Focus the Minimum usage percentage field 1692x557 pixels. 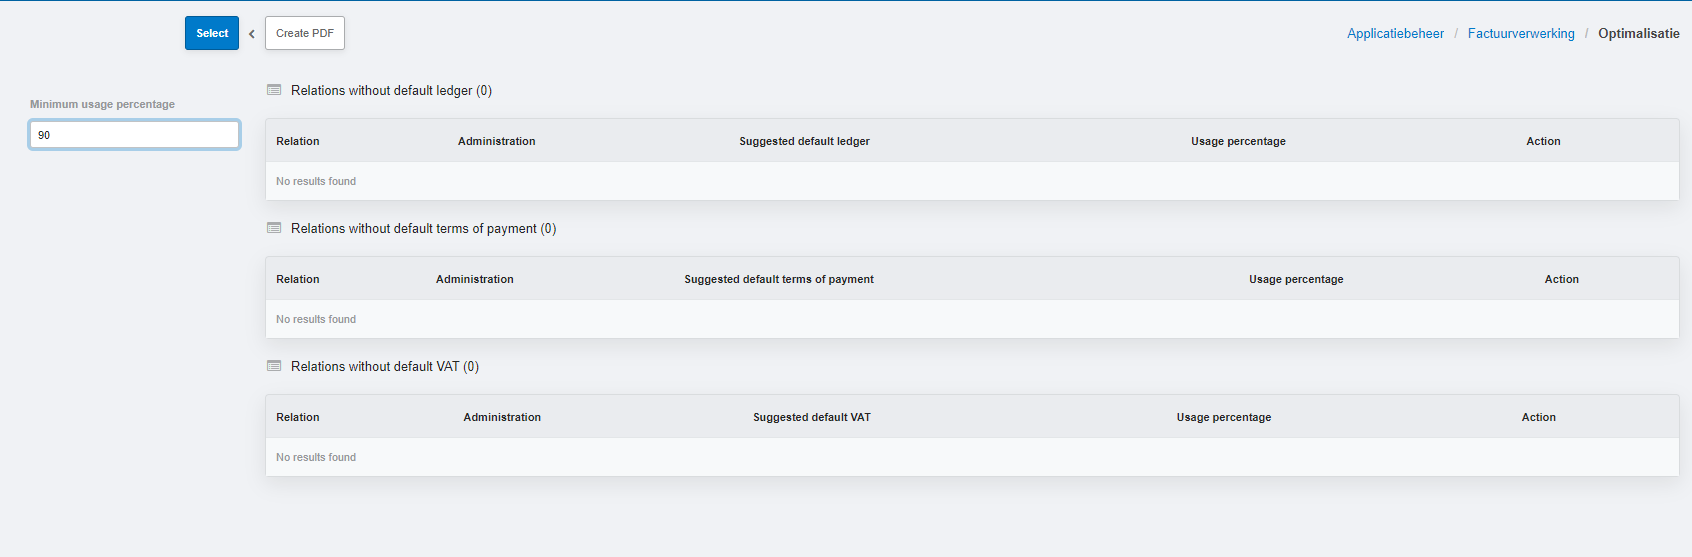[135, 135]
